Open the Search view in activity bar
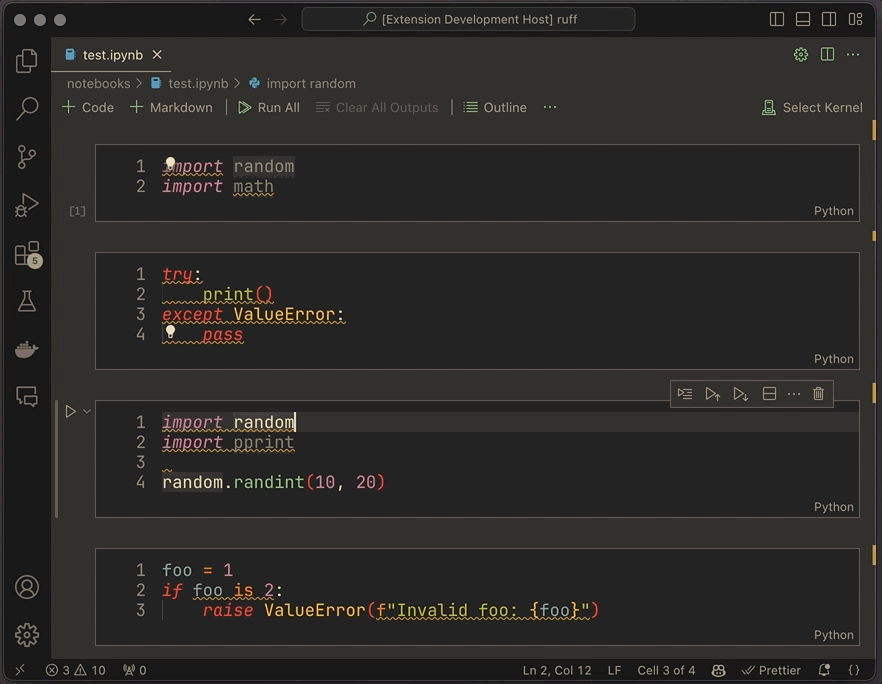 tap(26, 108)
